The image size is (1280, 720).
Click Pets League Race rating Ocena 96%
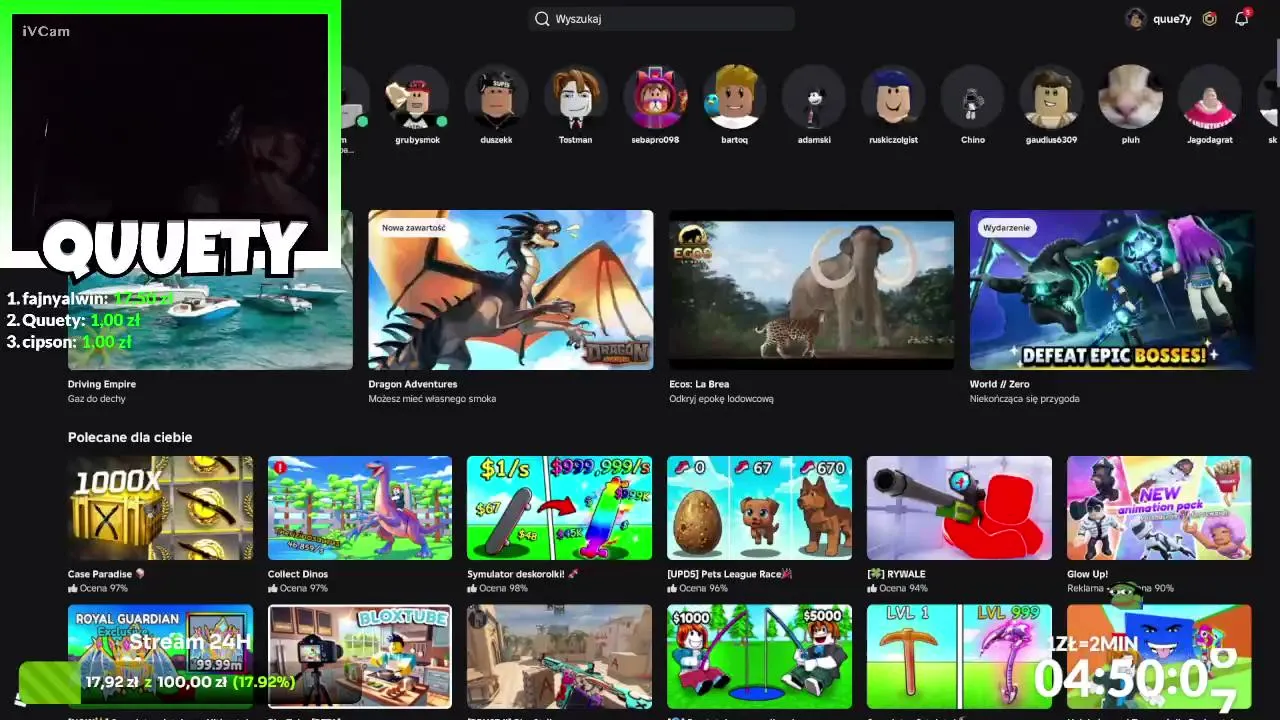pos(698,588)
